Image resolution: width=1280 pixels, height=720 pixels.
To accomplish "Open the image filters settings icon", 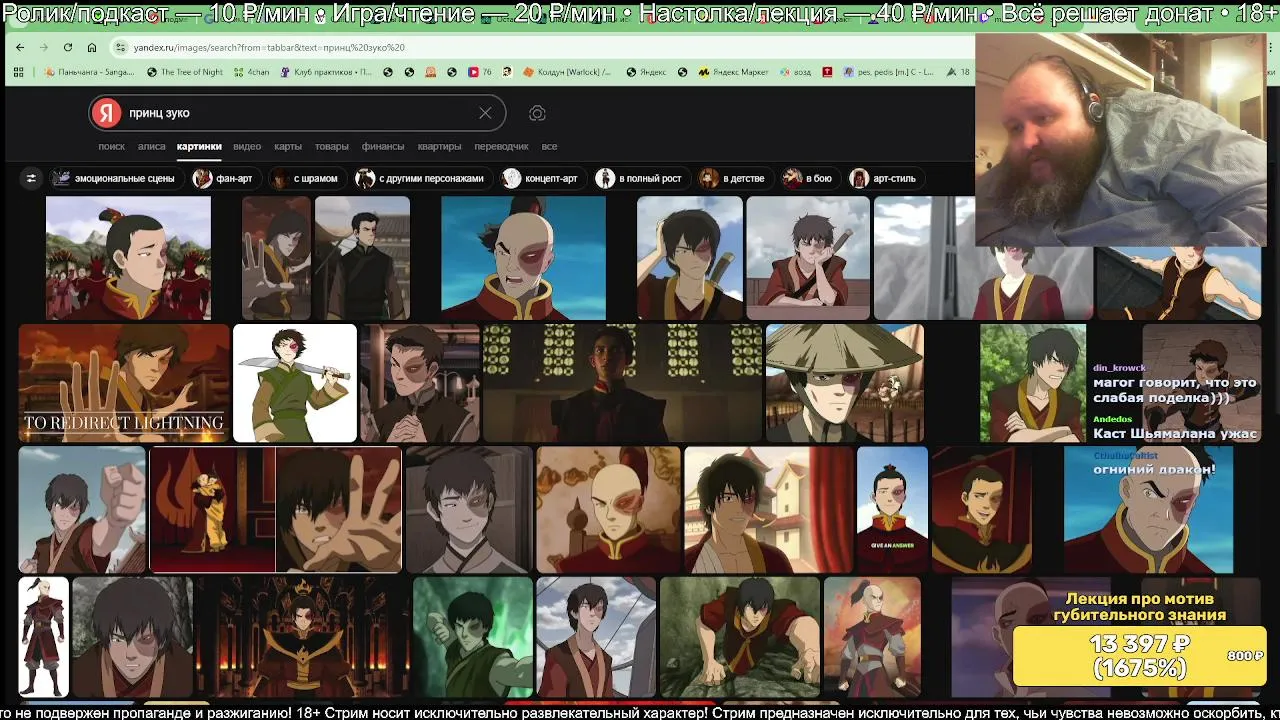I will (31, 178).
